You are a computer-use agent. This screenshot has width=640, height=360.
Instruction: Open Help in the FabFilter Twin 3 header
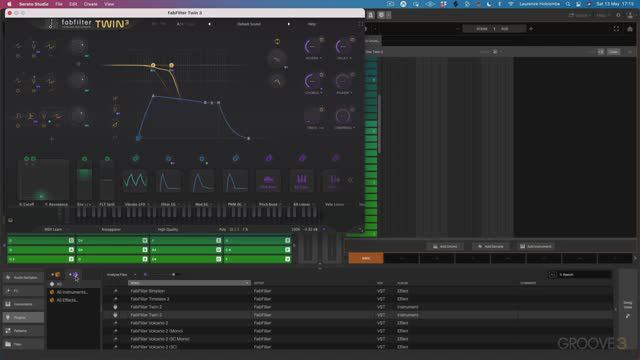tap(312, 24)
